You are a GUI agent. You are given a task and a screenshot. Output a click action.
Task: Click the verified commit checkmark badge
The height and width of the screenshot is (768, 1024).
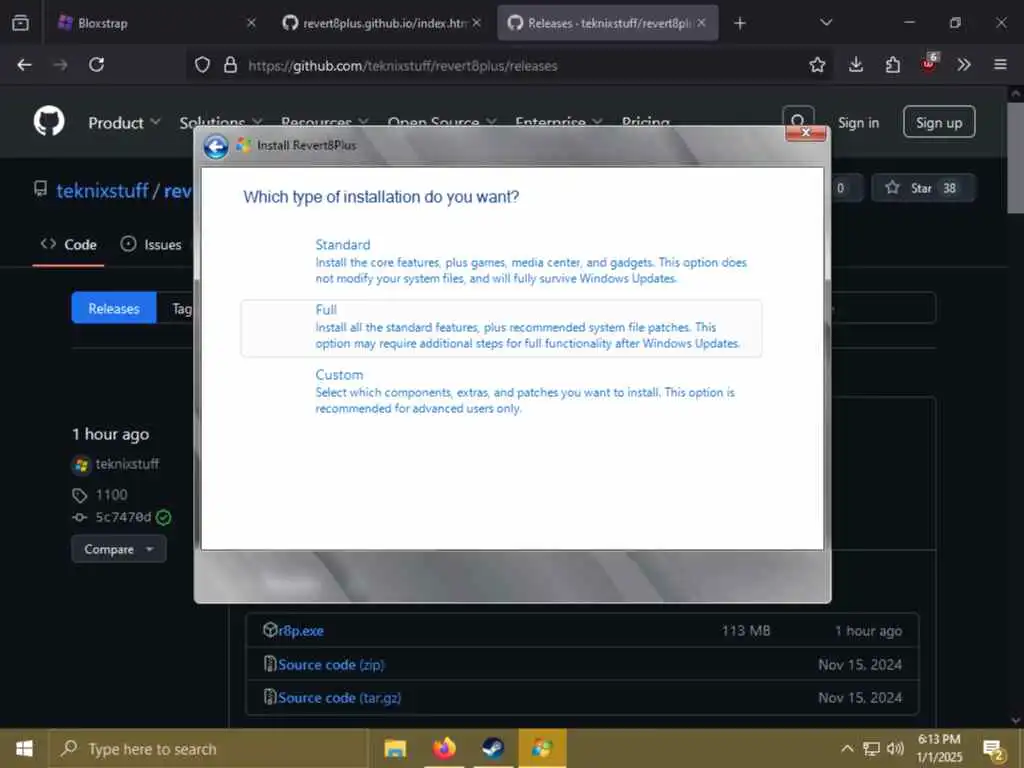[x=164, y=518]
